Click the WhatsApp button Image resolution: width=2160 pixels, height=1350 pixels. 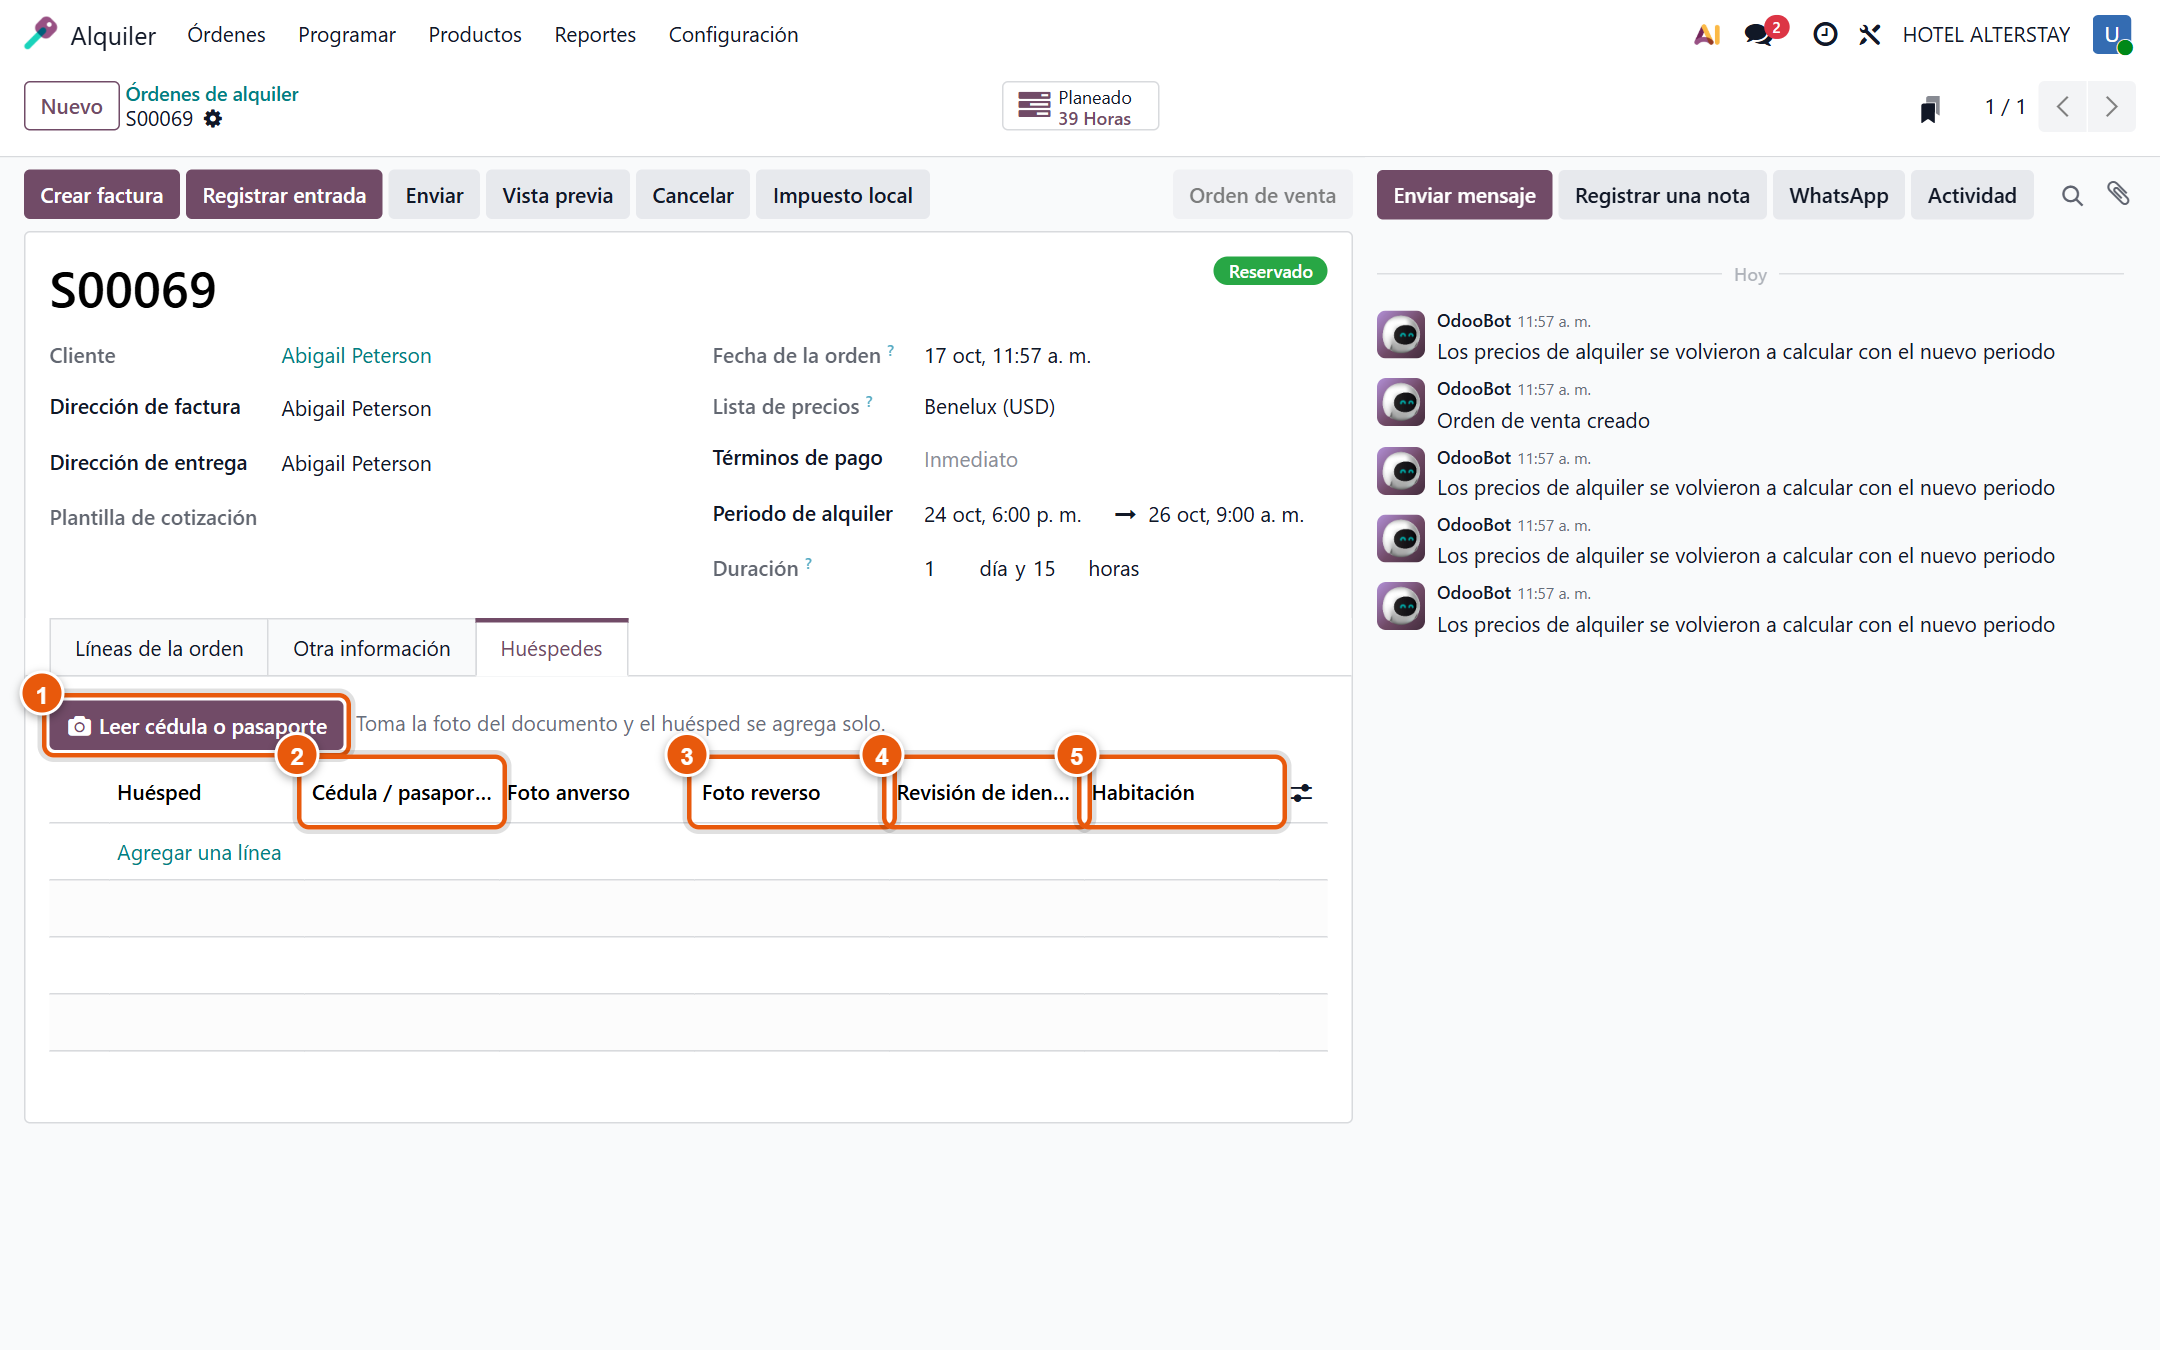point(1838,195)
